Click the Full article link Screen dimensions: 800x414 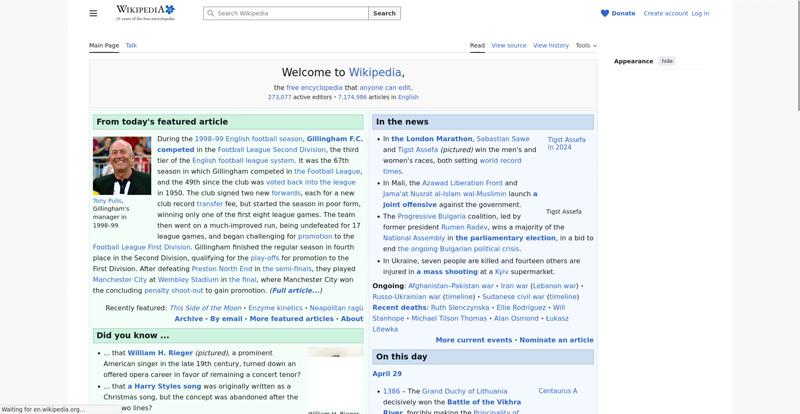[x=296, y=290]
